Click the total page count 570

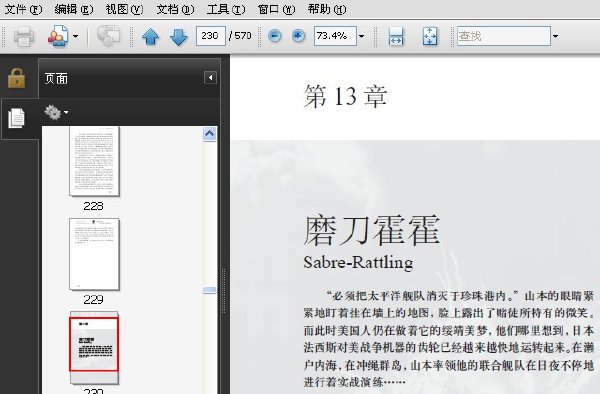(x=243, y=36)
